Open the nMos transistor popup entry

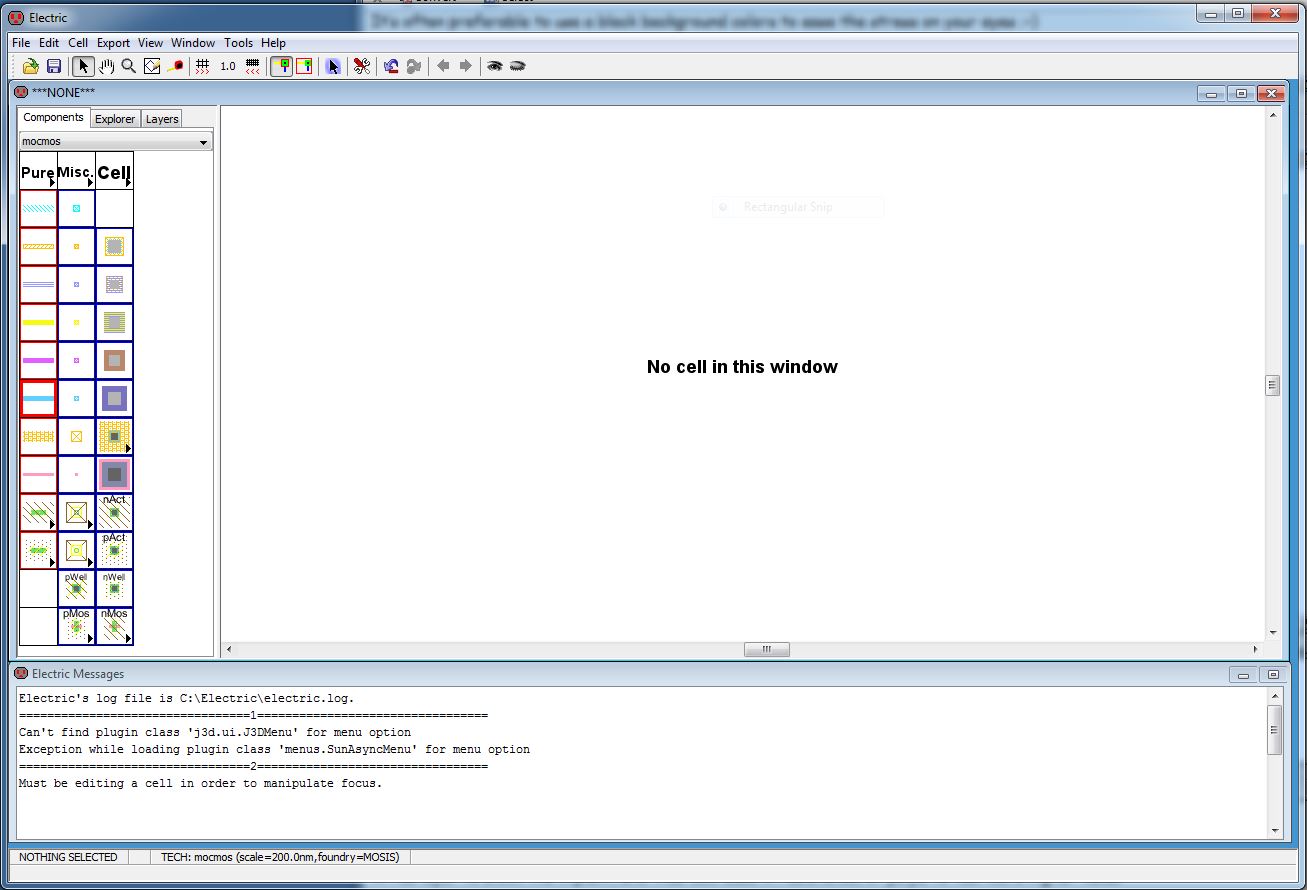[x=114, y=627]
